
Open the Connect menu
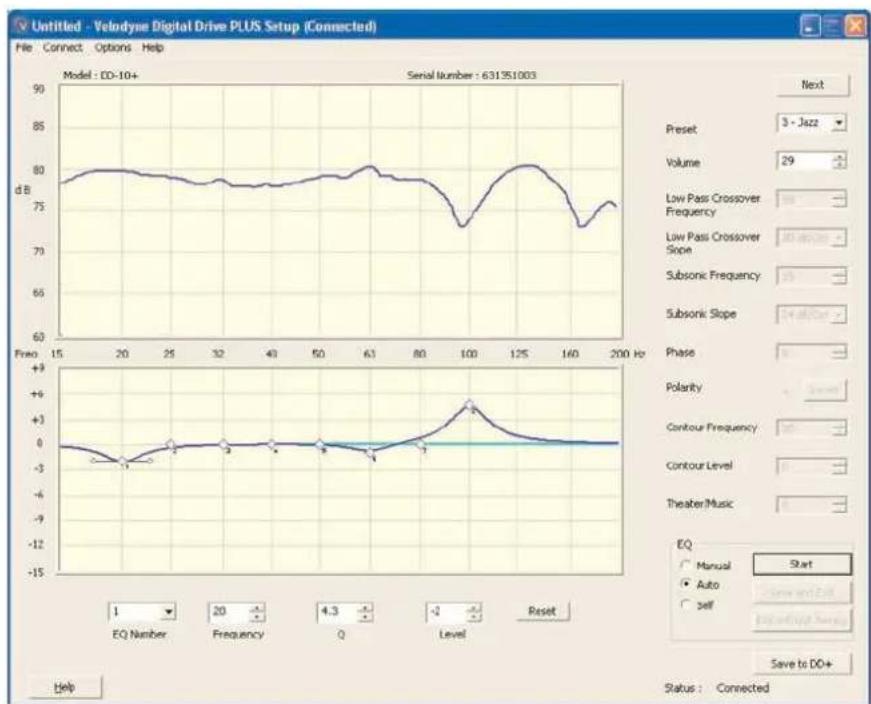63,48
